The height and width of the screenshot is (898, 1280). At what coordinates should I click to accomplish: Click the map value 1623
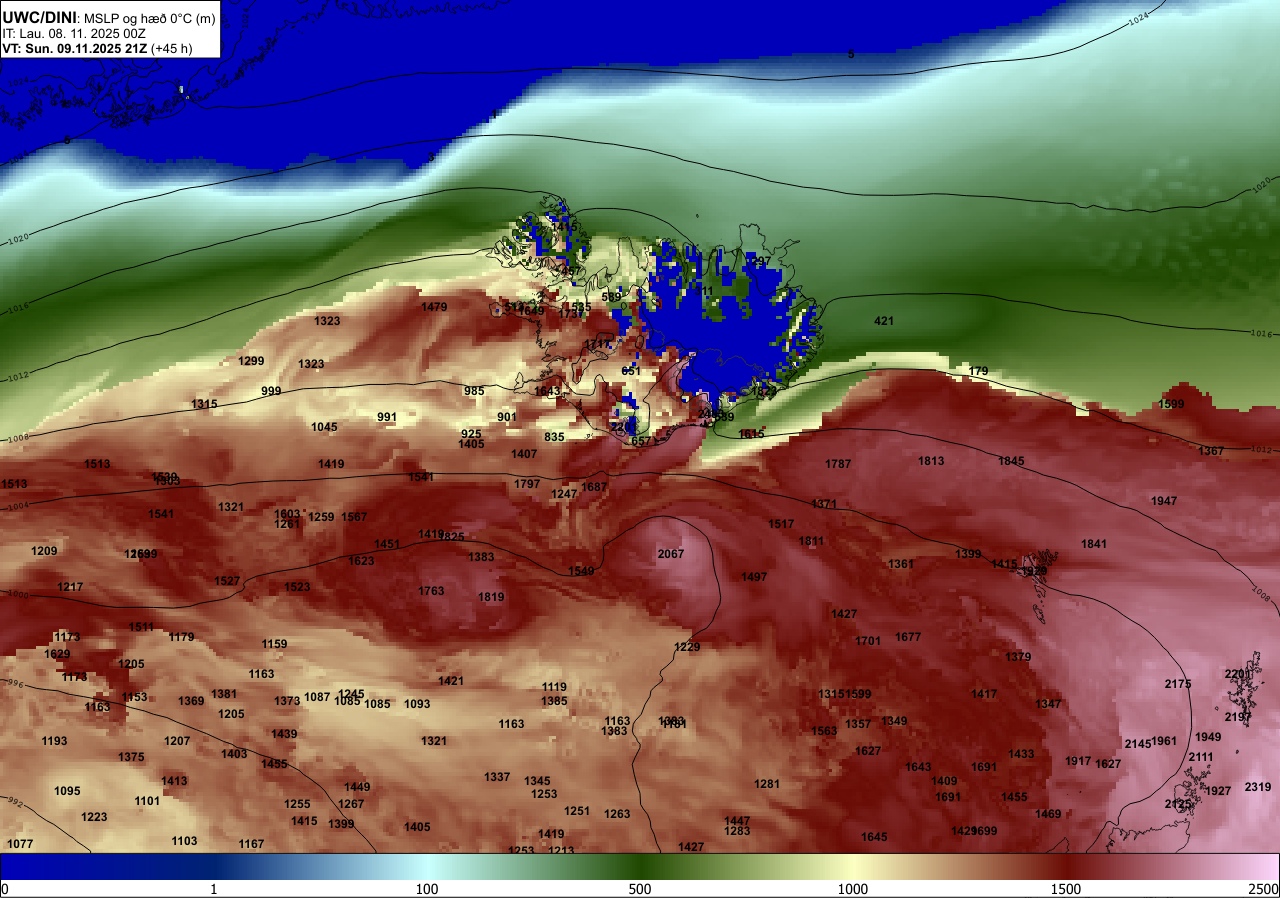tap(361, 561)
